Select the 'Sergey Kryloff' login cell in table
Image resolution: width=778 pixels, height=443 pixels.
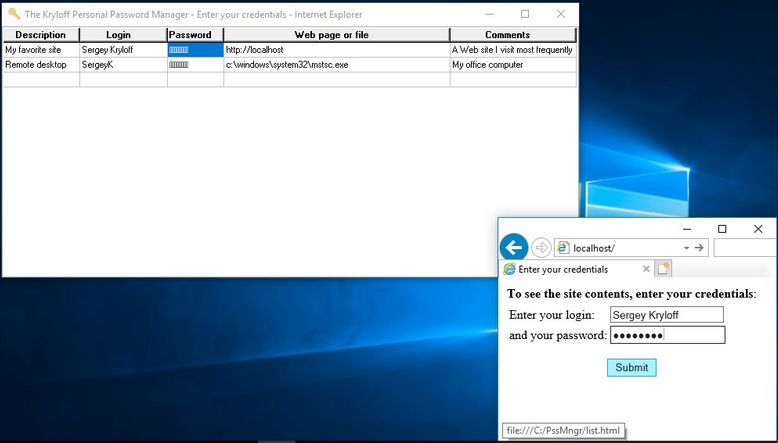124,50
